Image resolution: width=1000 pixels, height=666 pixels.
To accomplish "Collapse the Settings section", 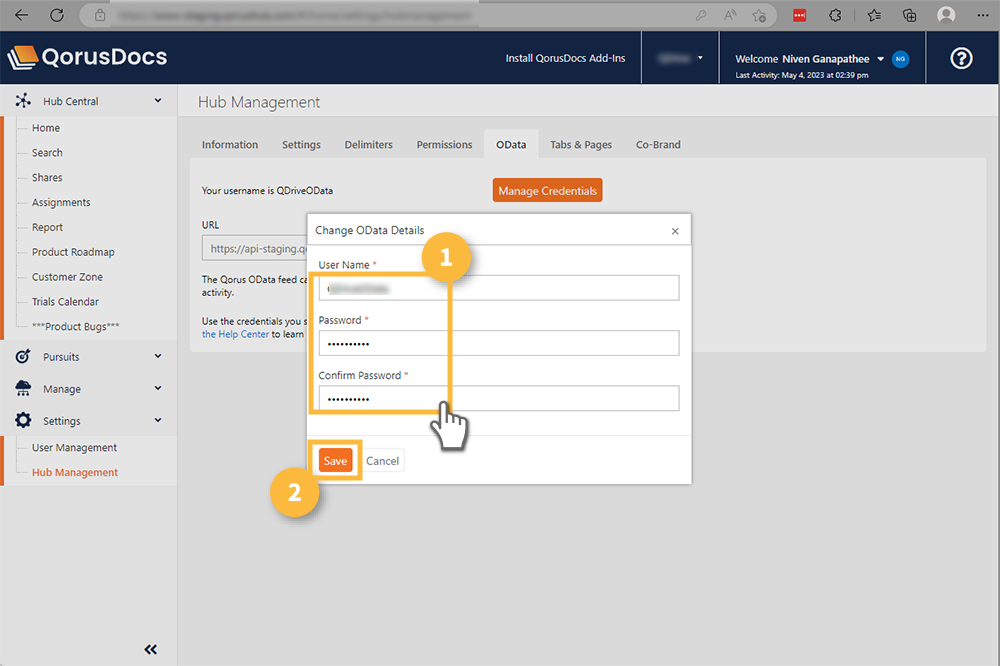I will 158,420.
